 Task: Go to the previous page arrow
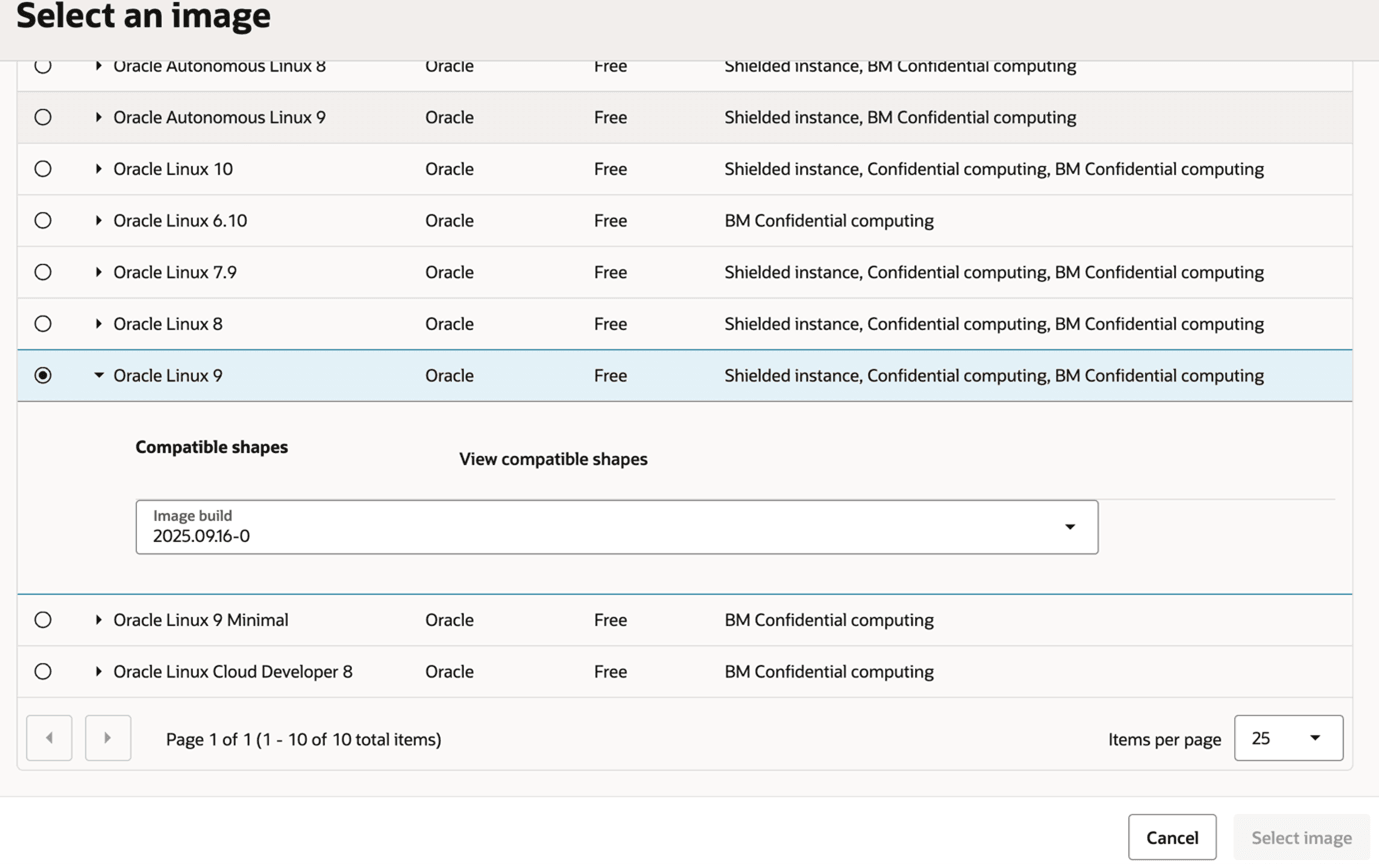coord(49,738)
